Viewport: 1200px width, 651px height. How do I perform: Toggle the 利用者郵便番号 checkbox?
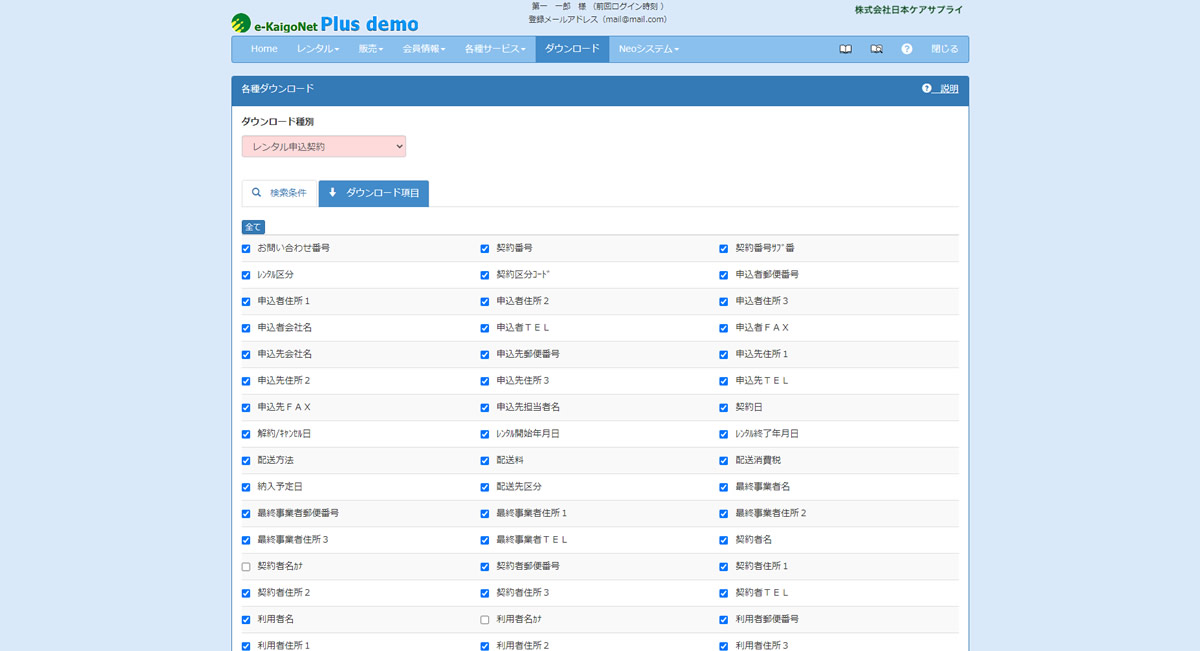point(724,620)
